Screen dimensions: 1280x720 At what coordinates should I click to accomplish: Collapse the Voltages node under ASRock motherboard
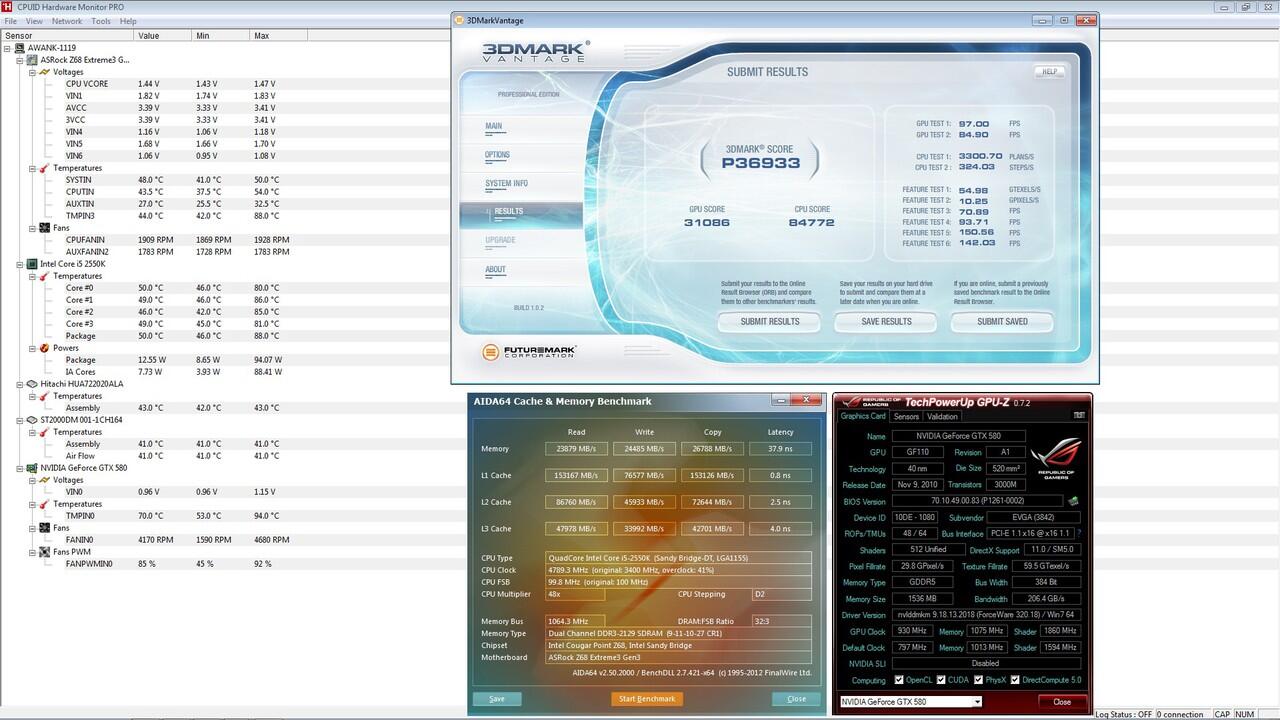pyautogui.click(x=32, y=72)
